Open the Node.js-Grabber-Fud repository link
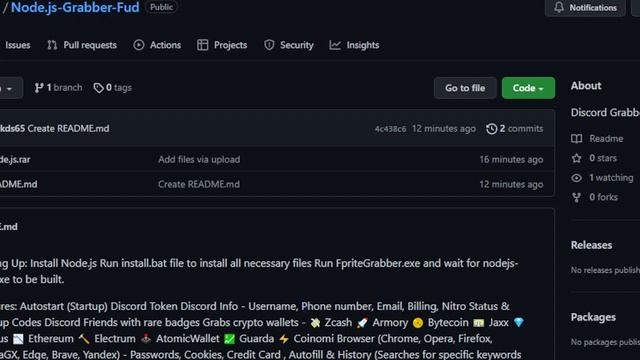The image size is (640, 360). (x=75, y=7)
